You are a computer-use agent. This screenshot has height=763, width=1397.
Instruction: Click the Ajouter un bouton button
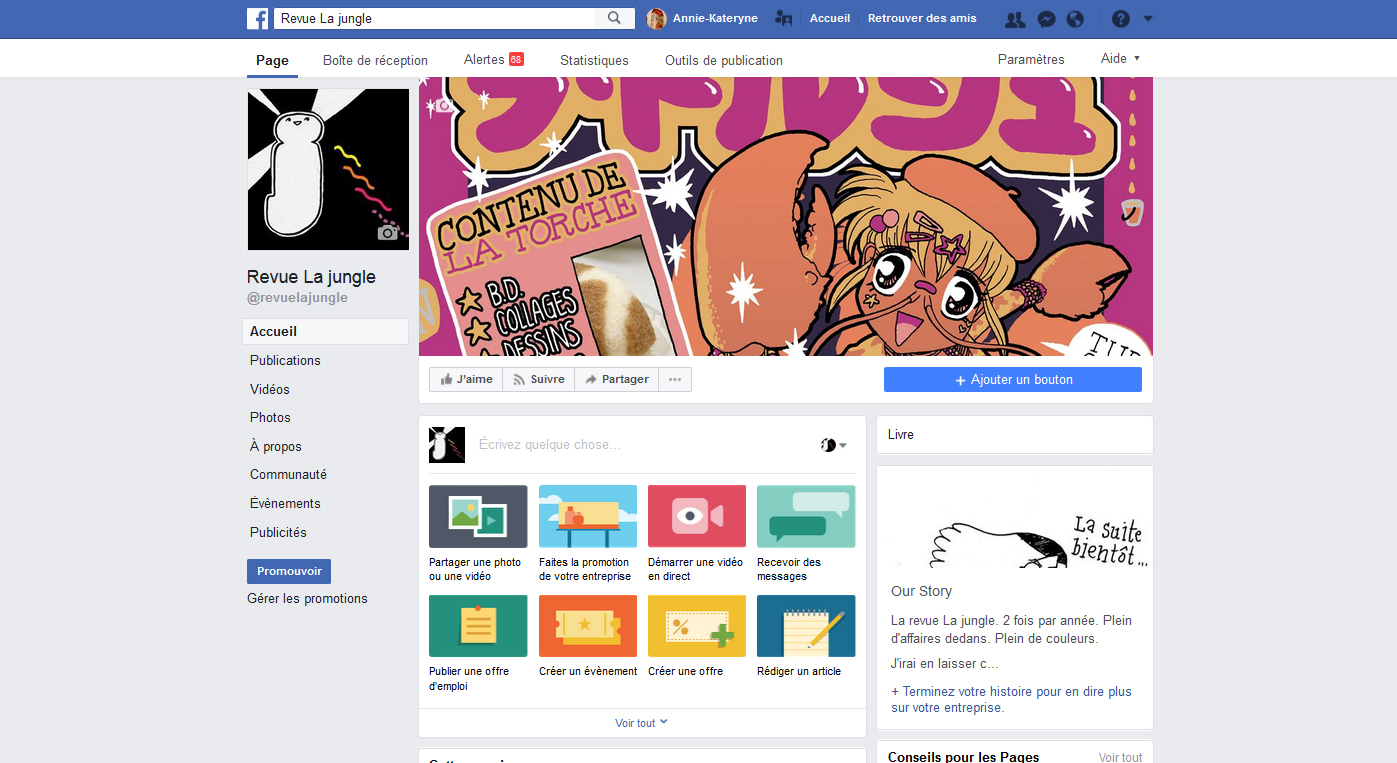point(1012,380)
